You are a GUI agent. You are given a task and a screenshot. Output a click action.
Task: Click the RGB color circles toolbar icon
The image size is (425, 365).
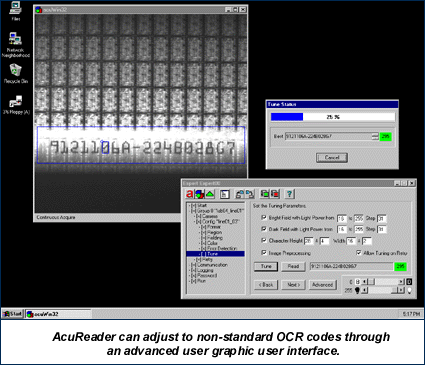point(199,194)
